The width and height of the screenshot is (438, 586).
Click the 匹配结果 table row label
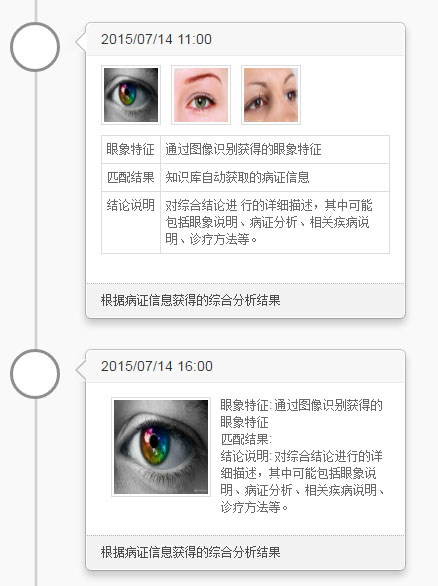coord(131,178)
